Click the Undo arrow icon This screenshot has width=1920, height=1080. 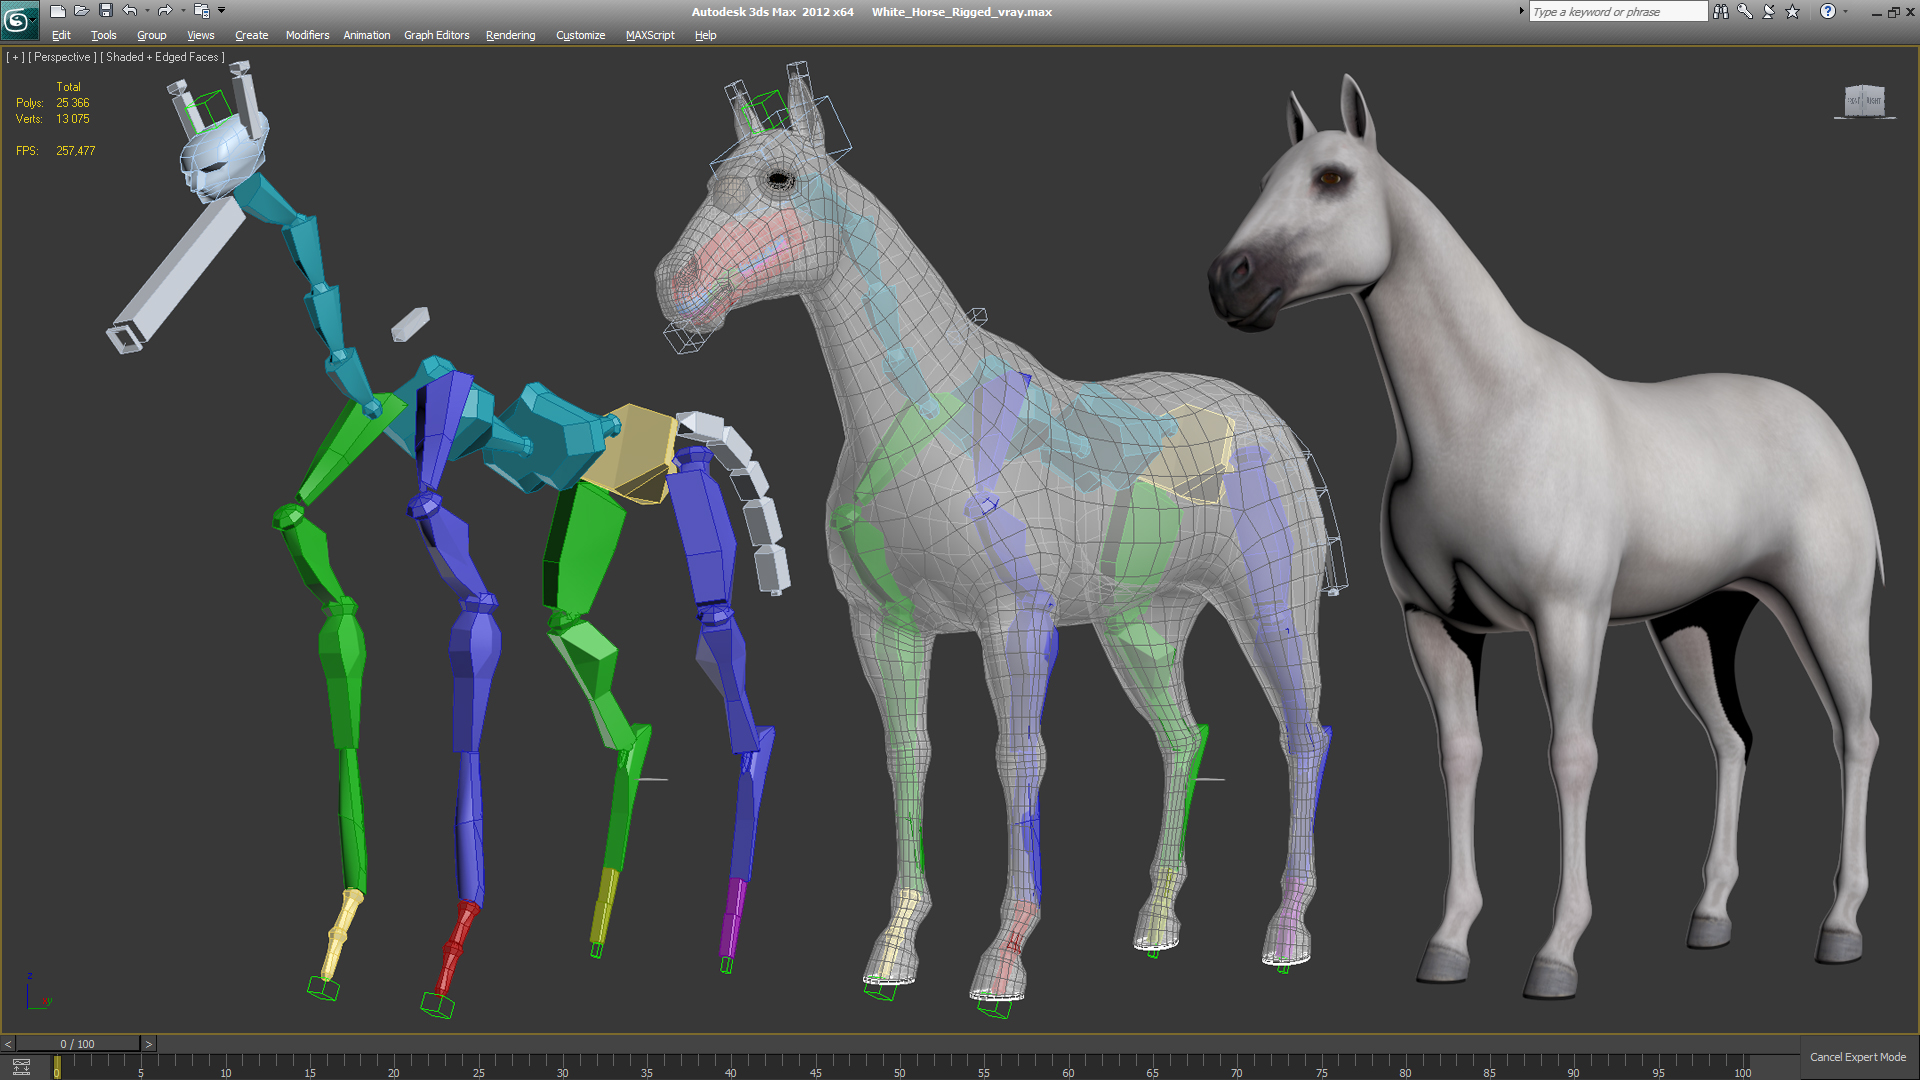tap(130, 11)
